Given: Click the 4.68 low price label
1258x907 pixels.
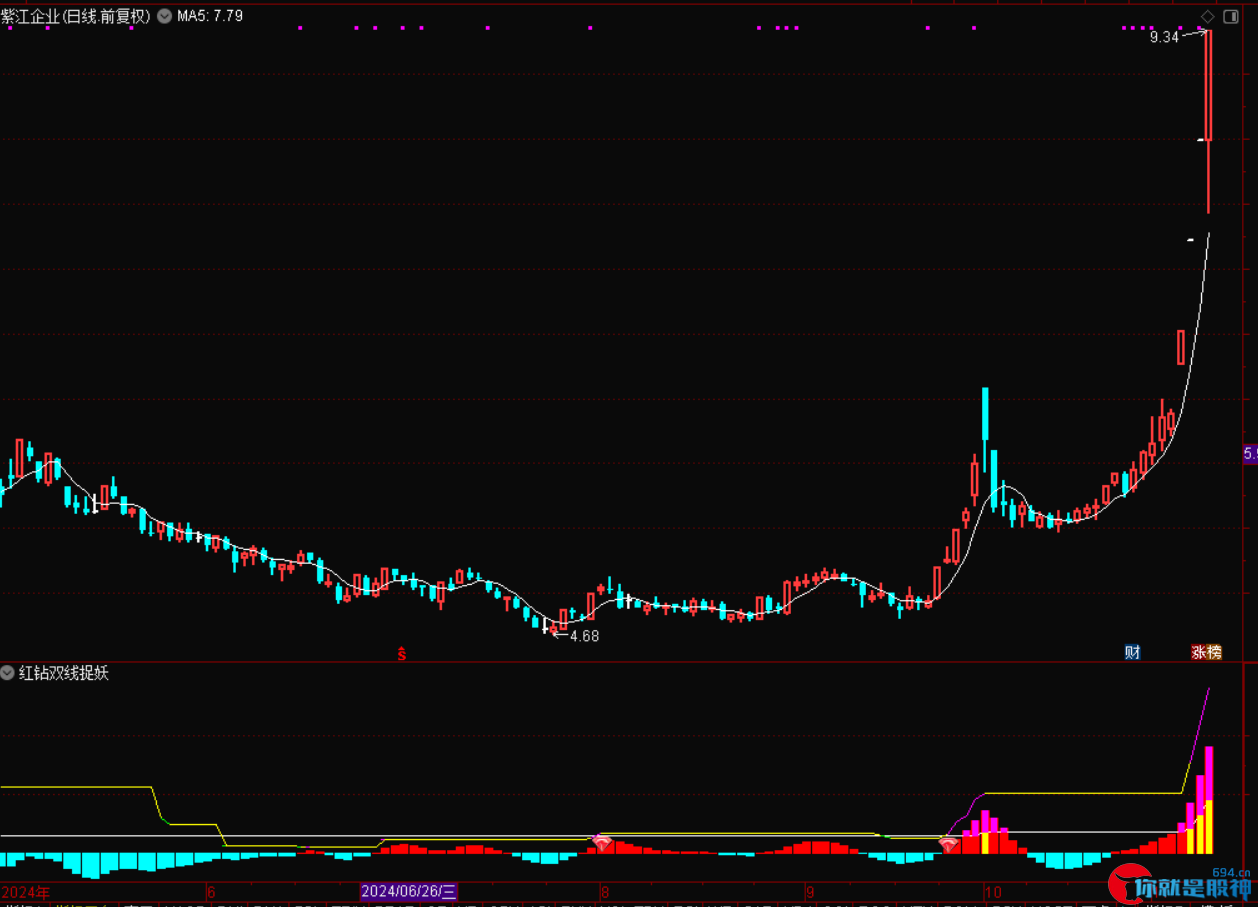Looking at the screenshot, I should coord(584,635).
